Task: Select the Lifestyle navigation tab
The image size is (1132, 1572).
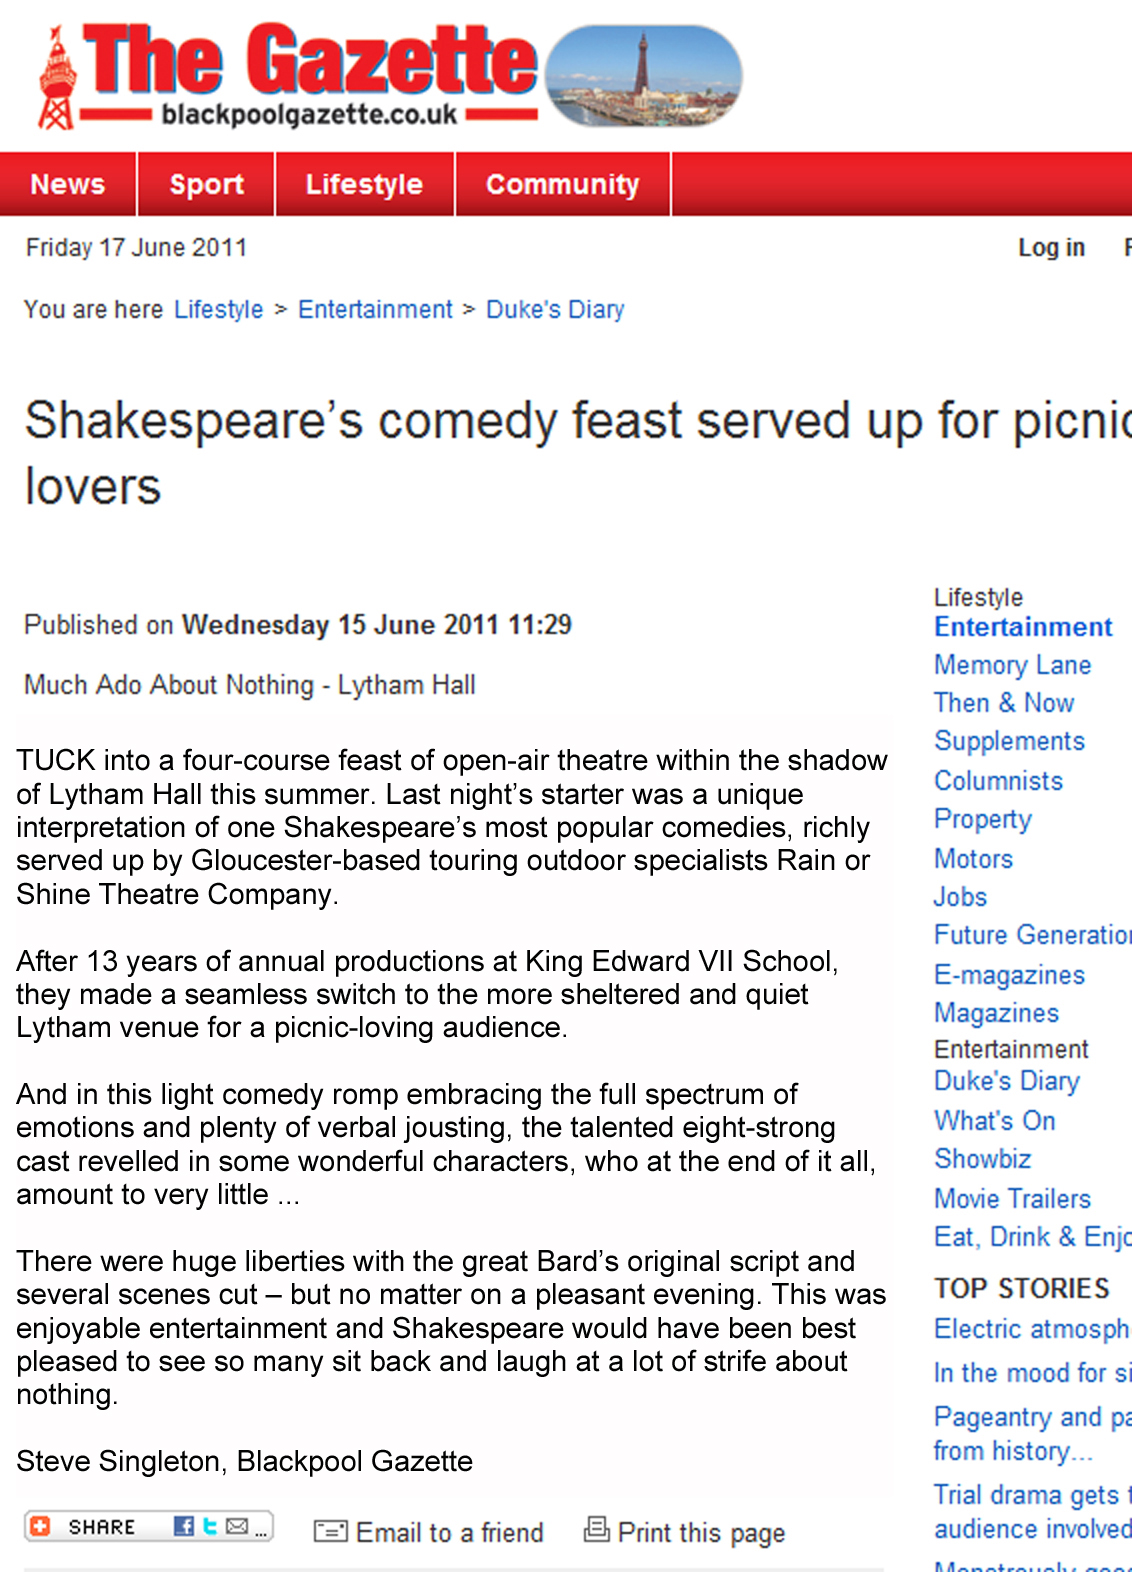Action: coord(364,184)
